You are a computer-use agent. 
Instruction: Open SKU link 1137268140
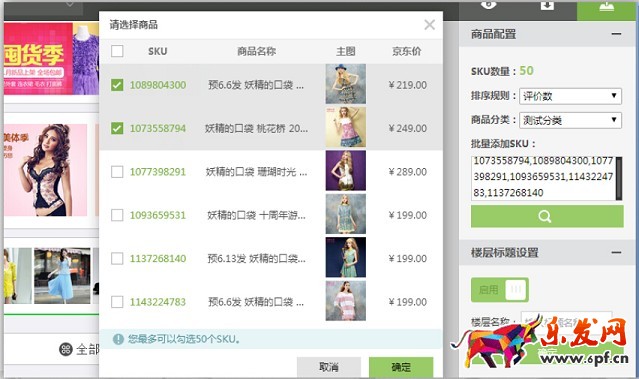pyautogui.click(x=158, y=258)
